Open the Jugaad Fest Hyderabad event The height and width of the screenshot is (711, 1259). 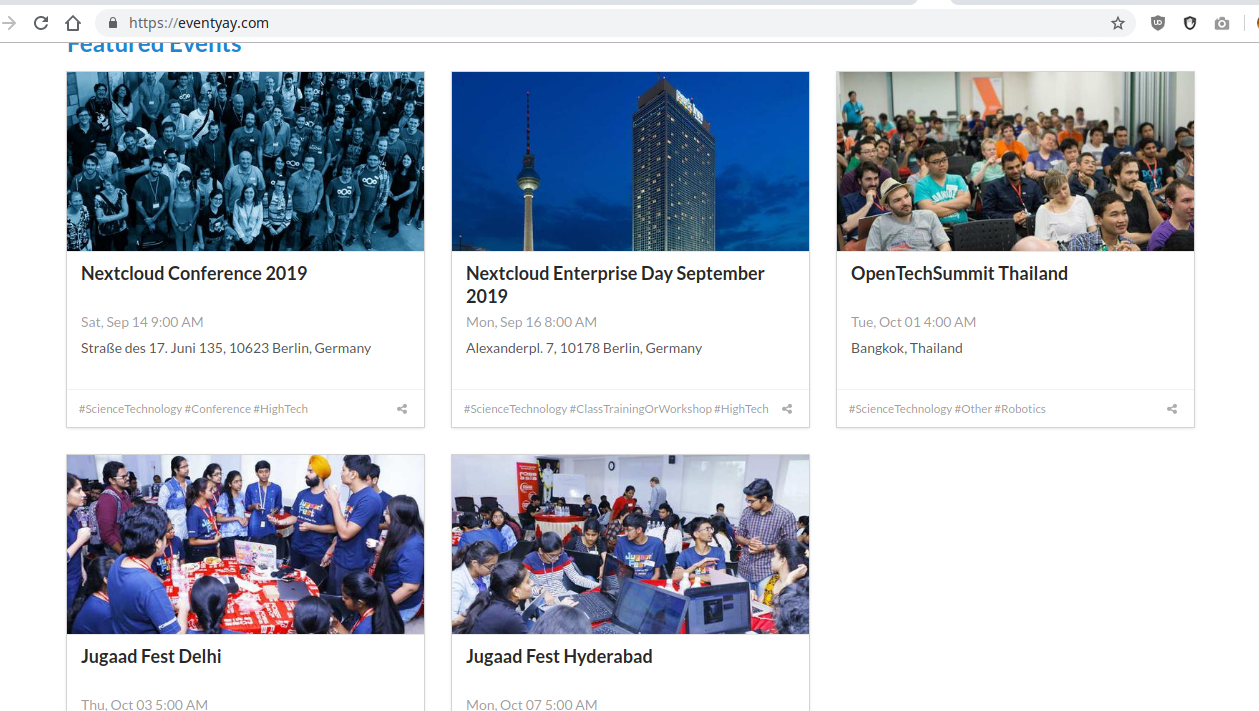[x=558, y=656]
